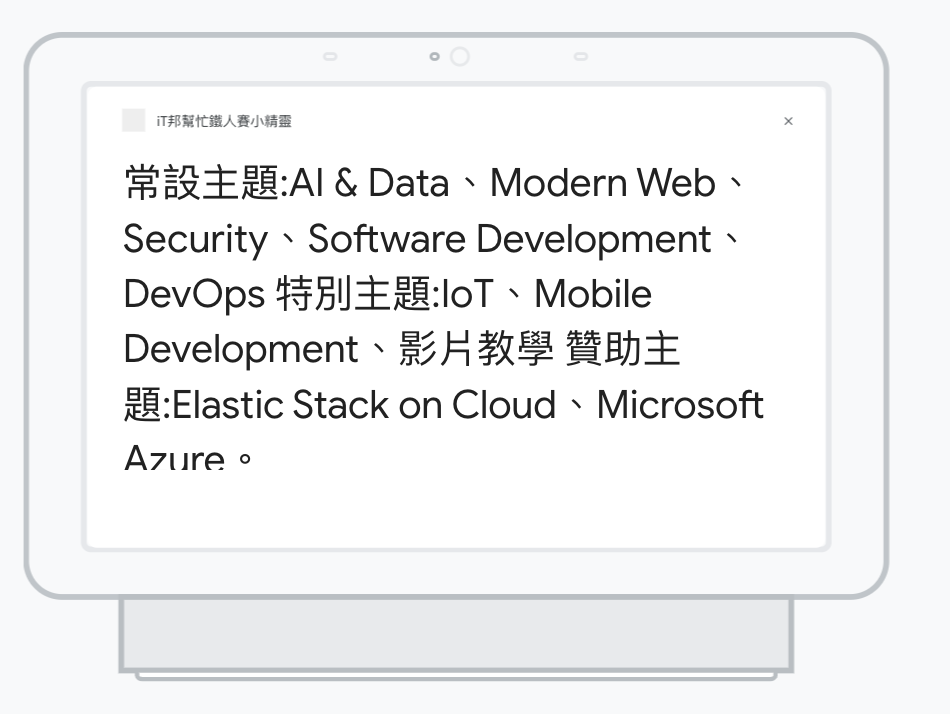Tap the left microphone hole on the bezel
Image resolution: width=950 pixels, height=714 pixels.
tap(330, 57)
